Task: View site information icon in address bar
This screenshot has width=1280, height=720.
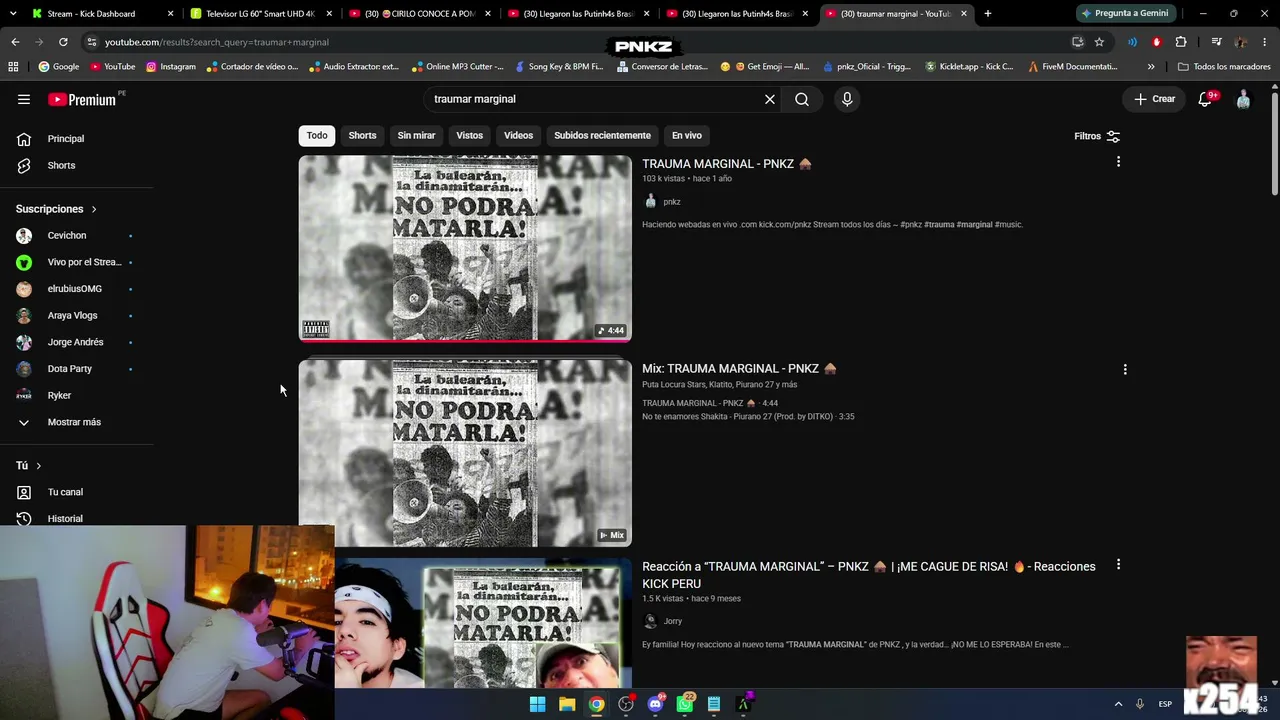Action: (92, 42)
